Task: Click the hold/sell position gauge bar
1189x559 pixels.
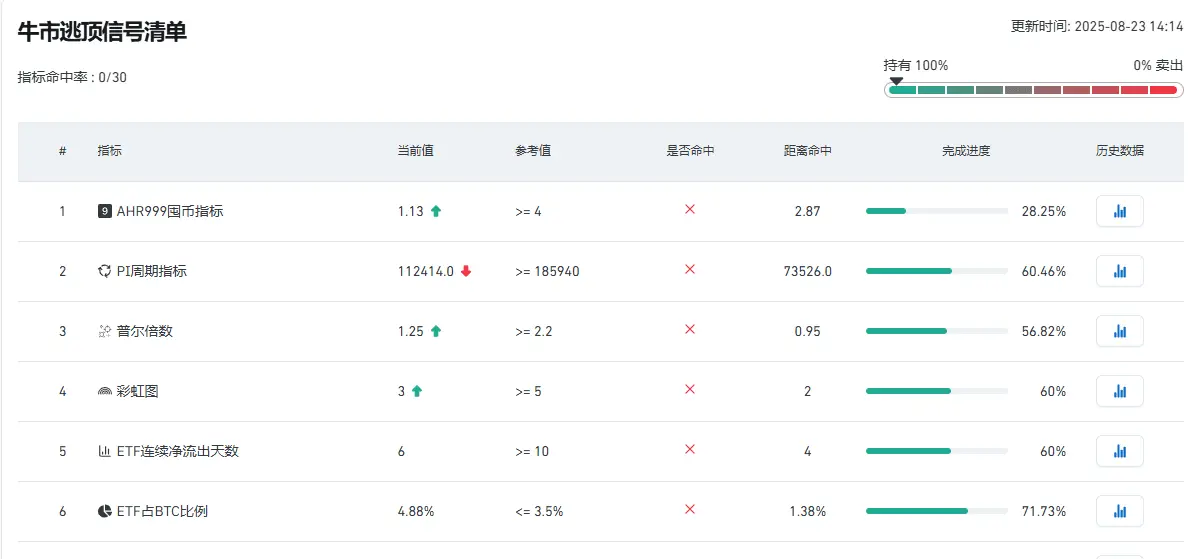Action: click(x=1033, y=90)
